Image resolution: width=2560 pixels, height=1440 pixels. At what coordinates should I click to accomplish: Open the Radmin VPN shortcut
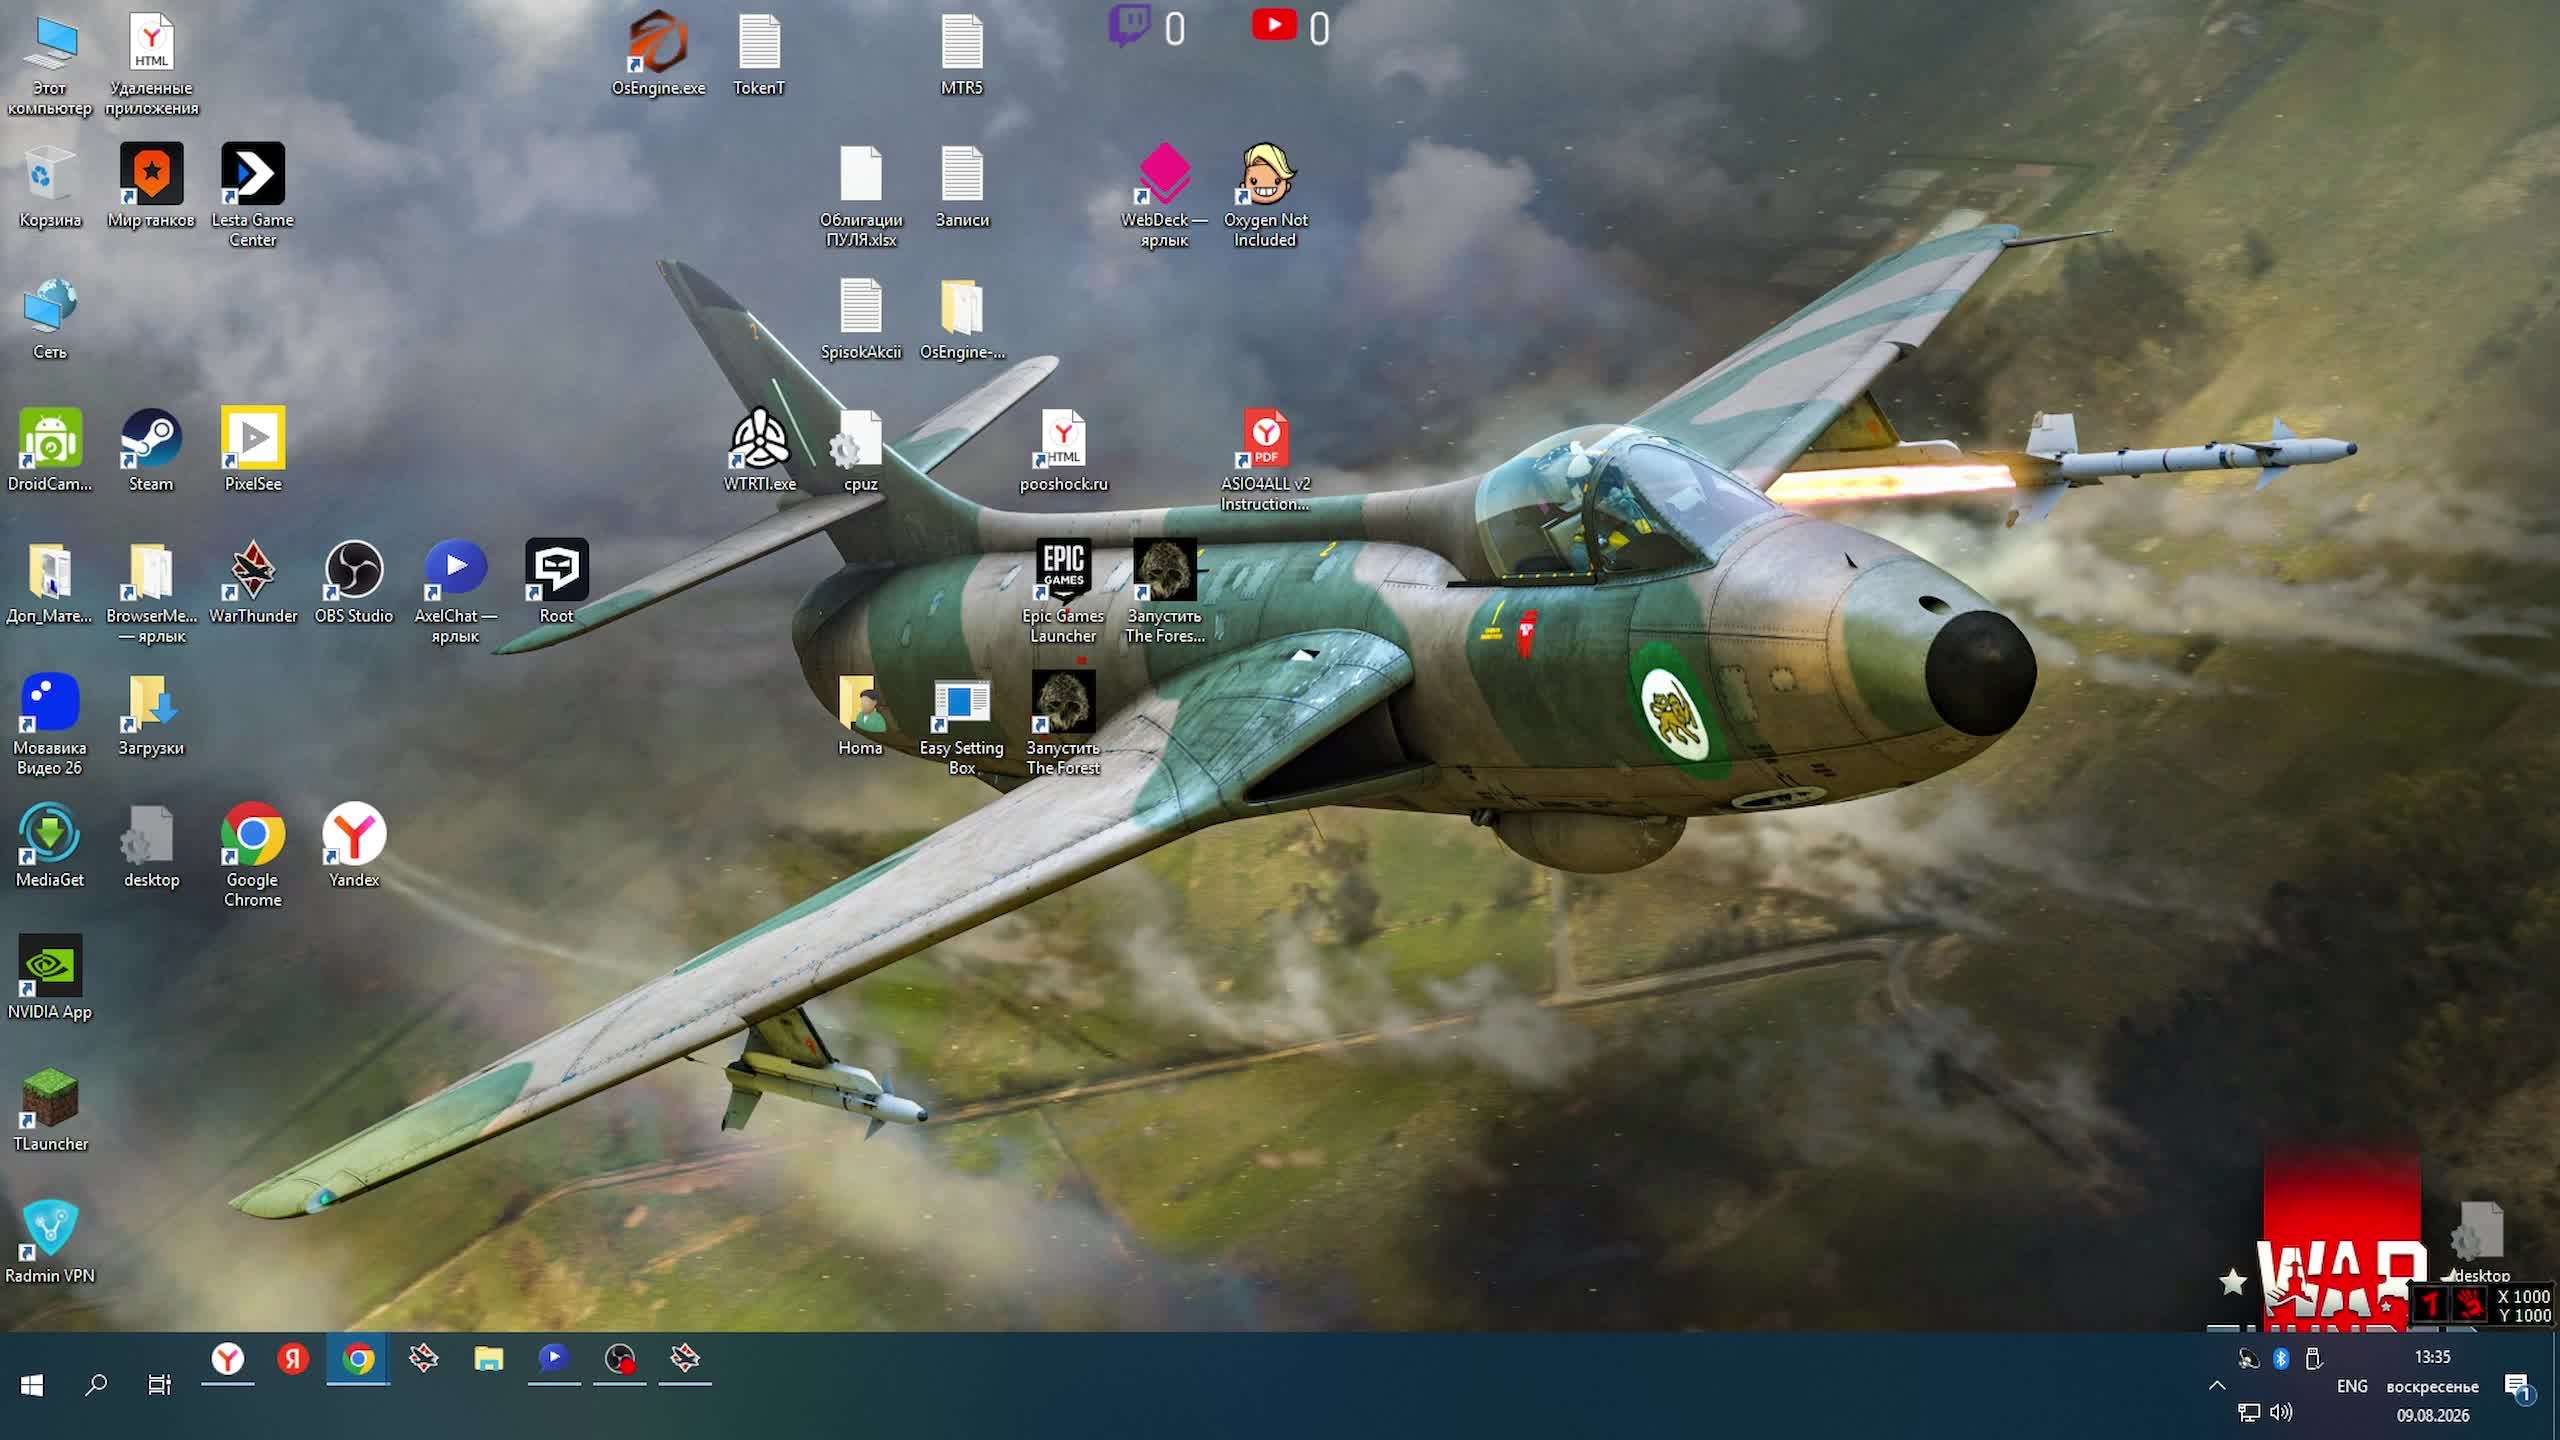pos(50,1242)
